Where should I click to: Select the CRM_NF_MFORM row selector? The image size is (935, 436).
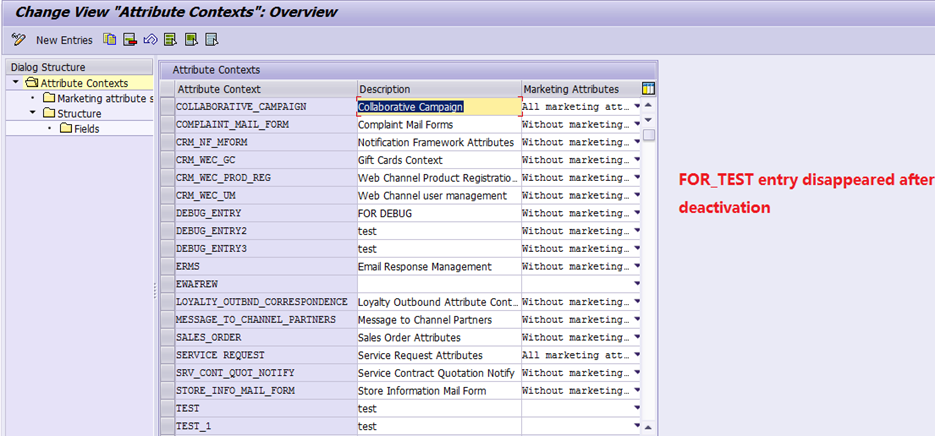168,143
